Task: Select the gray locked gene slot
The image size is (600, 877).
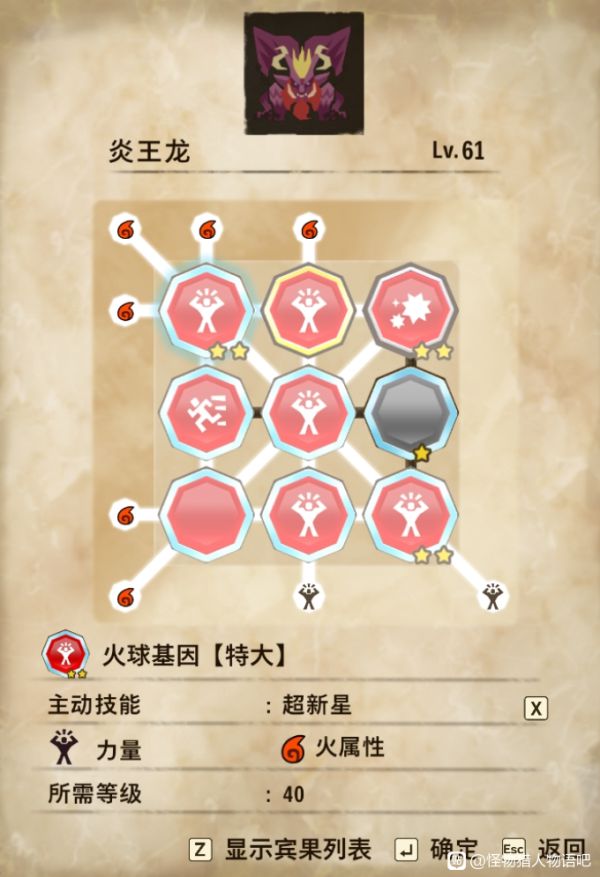Action: (x=411, y=413)
